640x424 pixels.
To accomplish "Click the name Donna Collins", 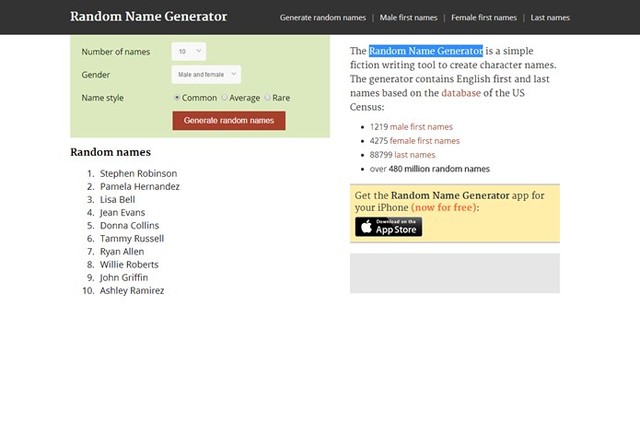I will pyautogui.click(x=129, y=225).
